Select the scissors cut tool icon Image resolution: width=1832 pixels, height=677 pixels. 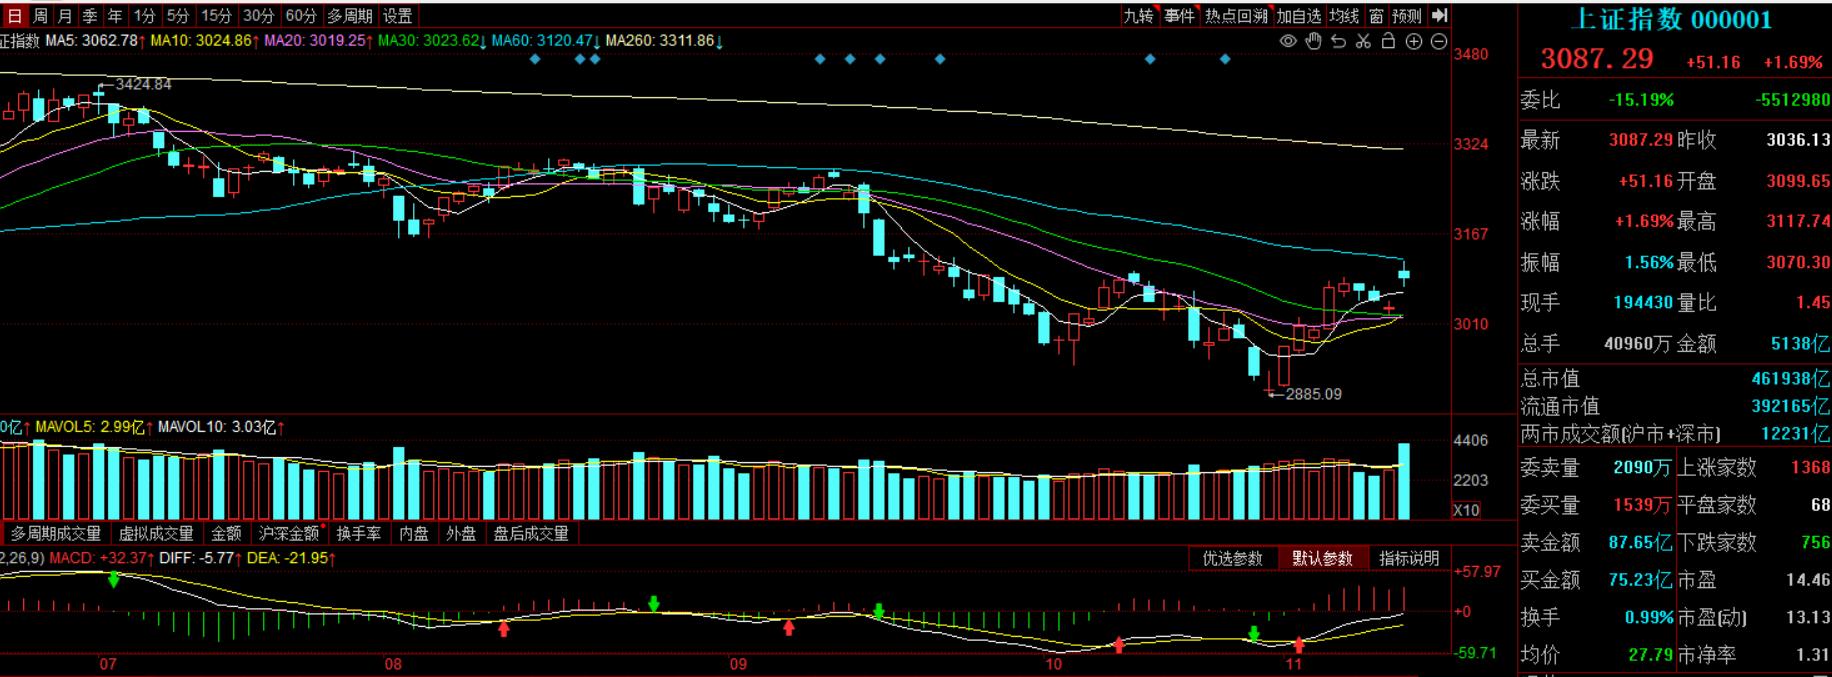click(1363, 41)
